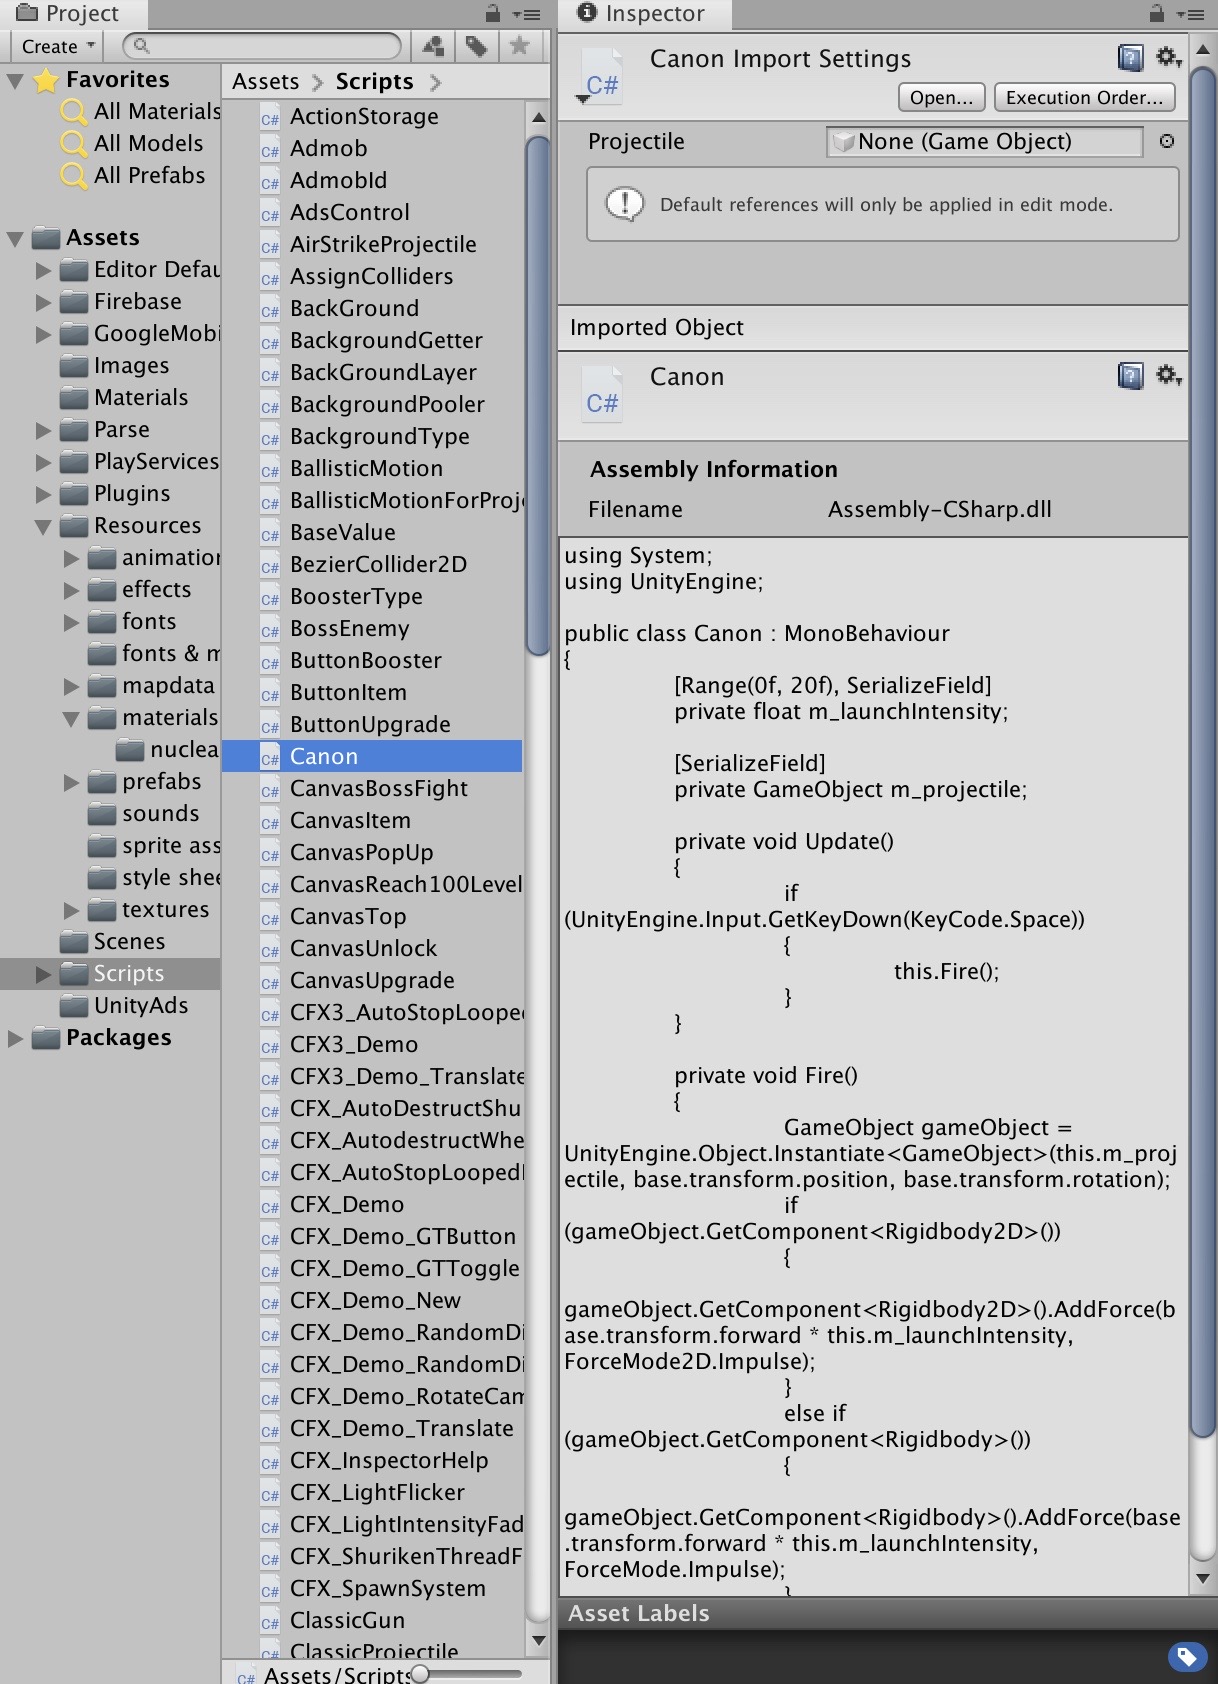
Task: Adjust the icon size slider at bottom
Action: (421, 1673)
